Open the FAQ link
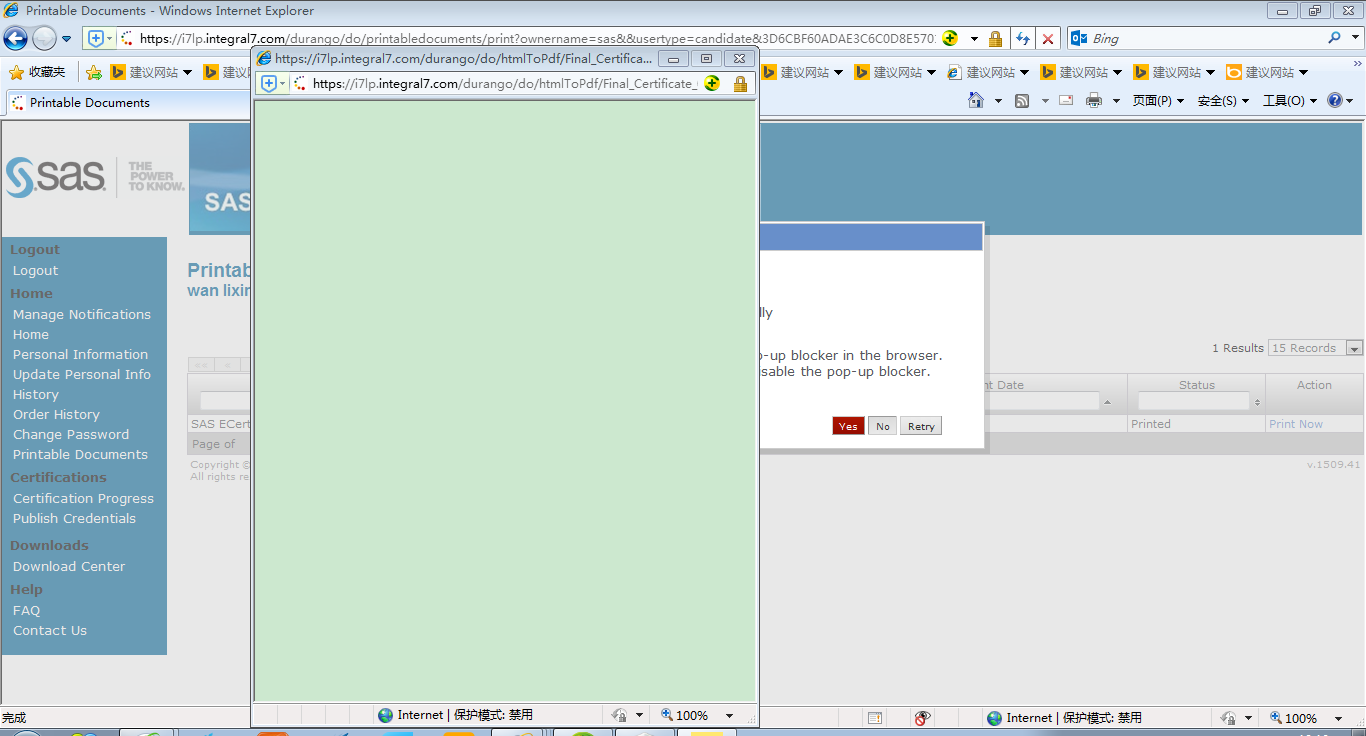Screen dimensions: 1366x736 point(26,610)
